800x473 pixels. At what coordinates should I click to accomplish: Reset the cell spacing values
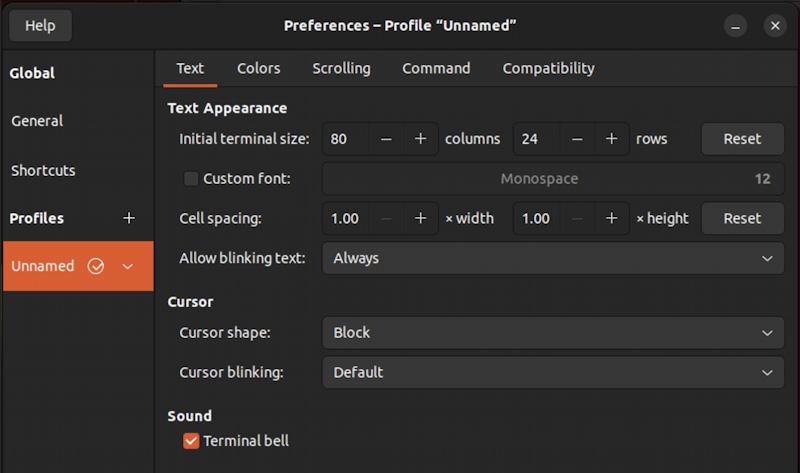(742, 218)
